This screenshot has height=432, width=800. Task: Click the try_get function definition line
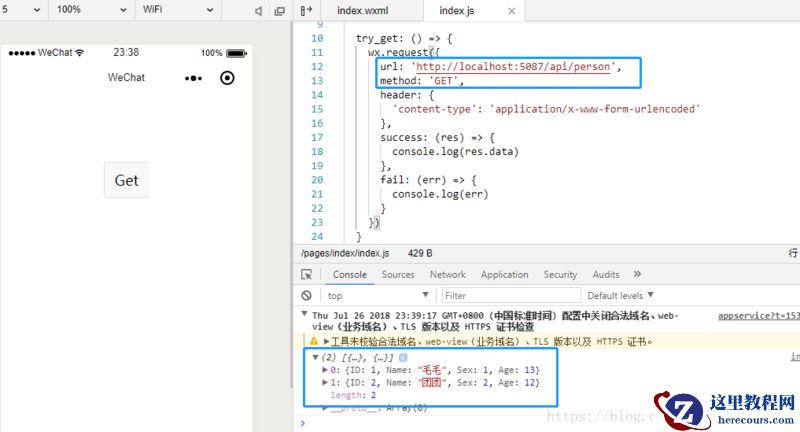coord(404,38)
